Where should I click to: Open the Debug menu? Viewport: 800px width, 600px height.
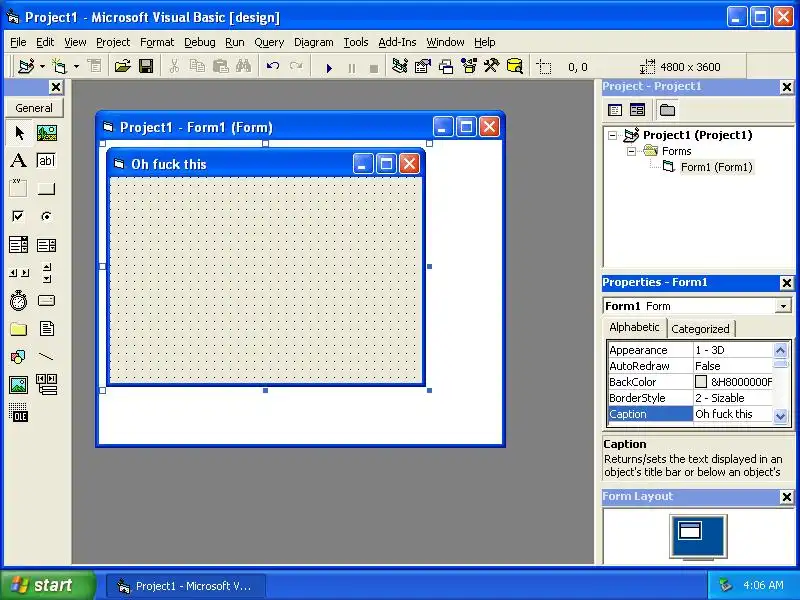[x=199, y=42]
